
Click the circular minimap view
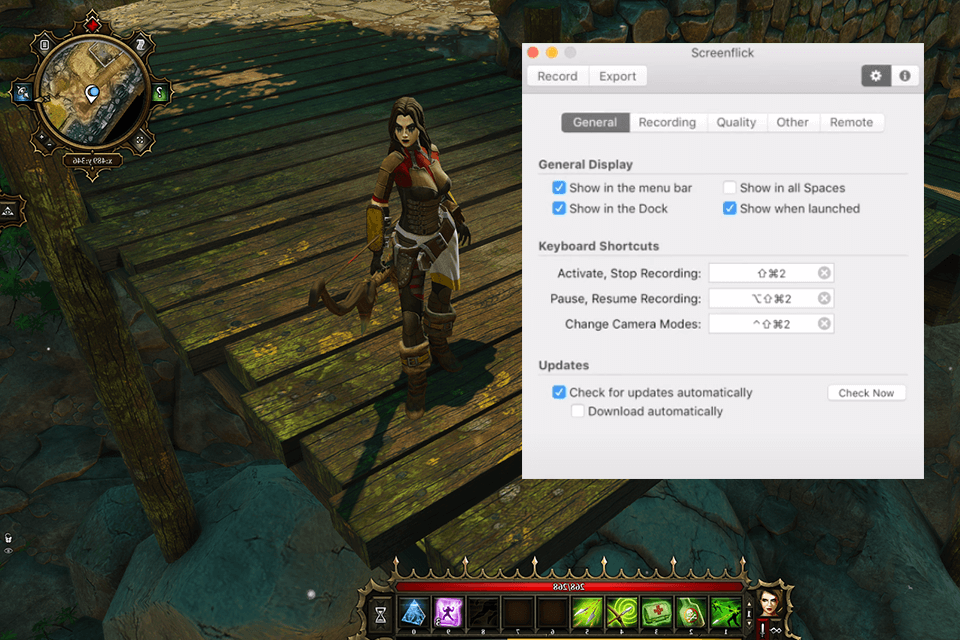pos(92,92)
